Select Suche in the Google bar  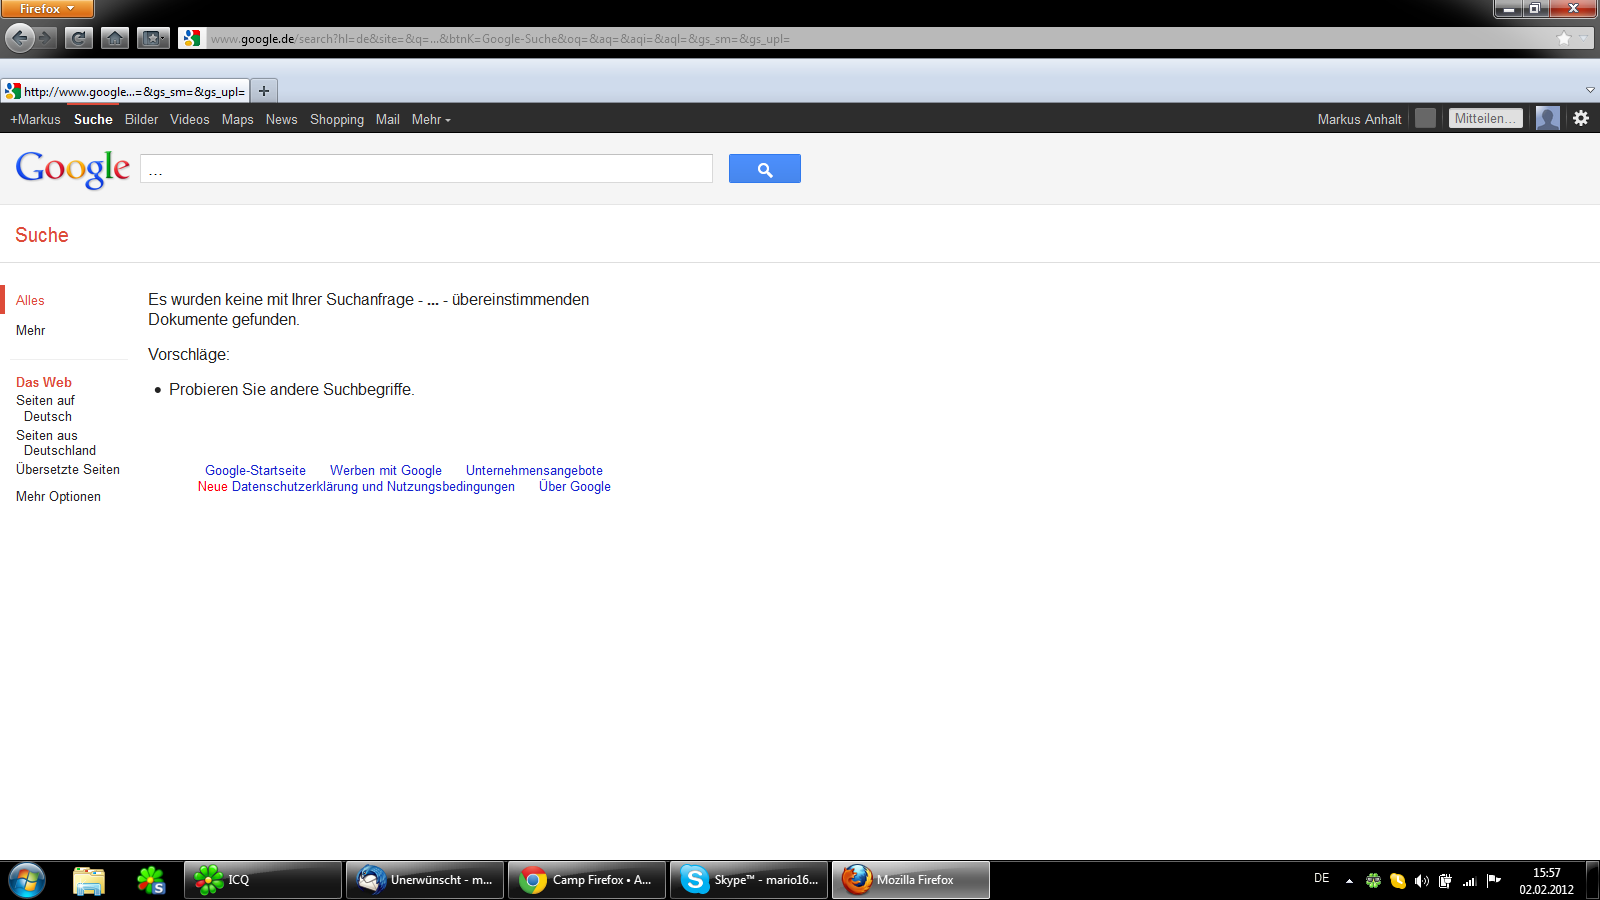point(93,119)
